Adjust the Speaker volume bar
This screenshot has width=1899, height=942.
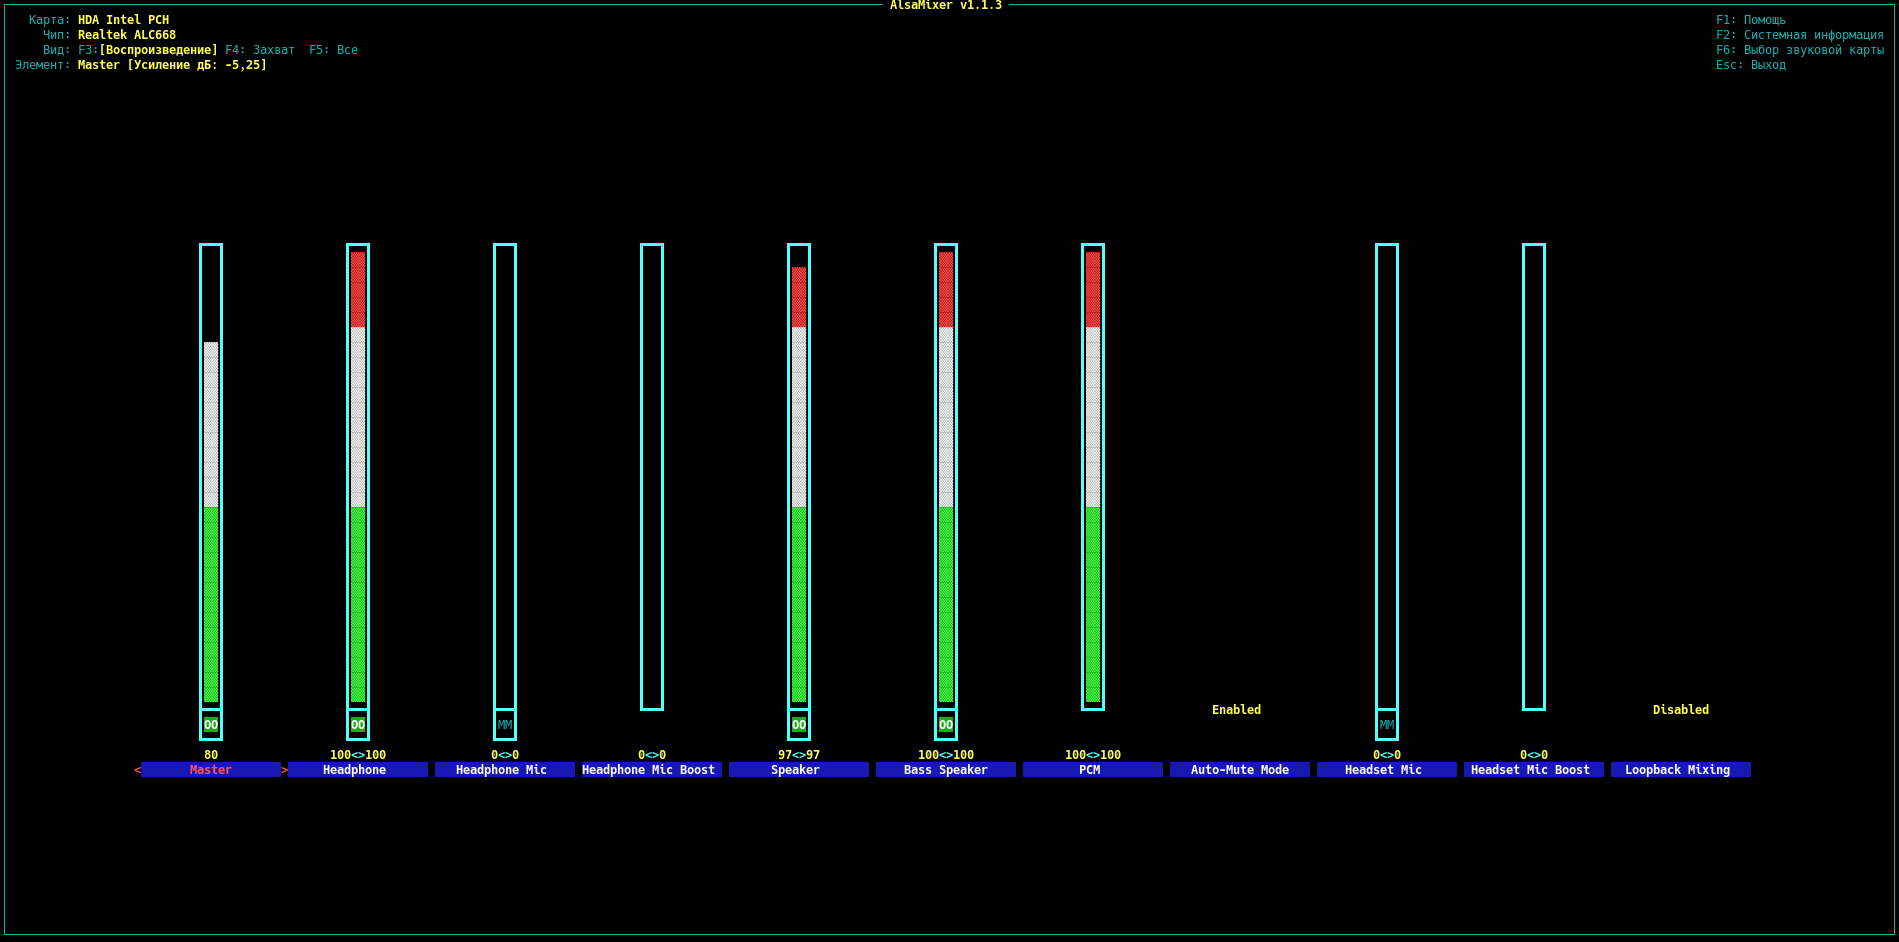tap(799, 477)
